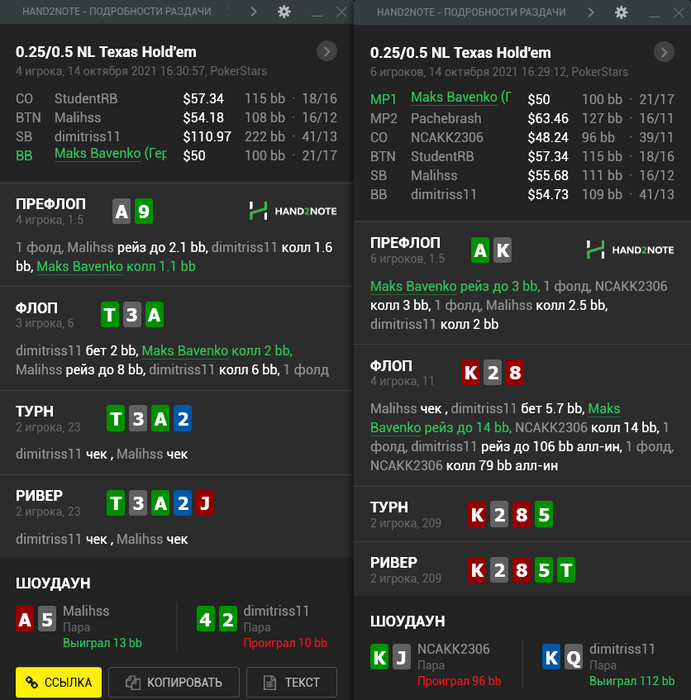Select player StudentRB in left window
691x700 pixels.
click(86, 99)
